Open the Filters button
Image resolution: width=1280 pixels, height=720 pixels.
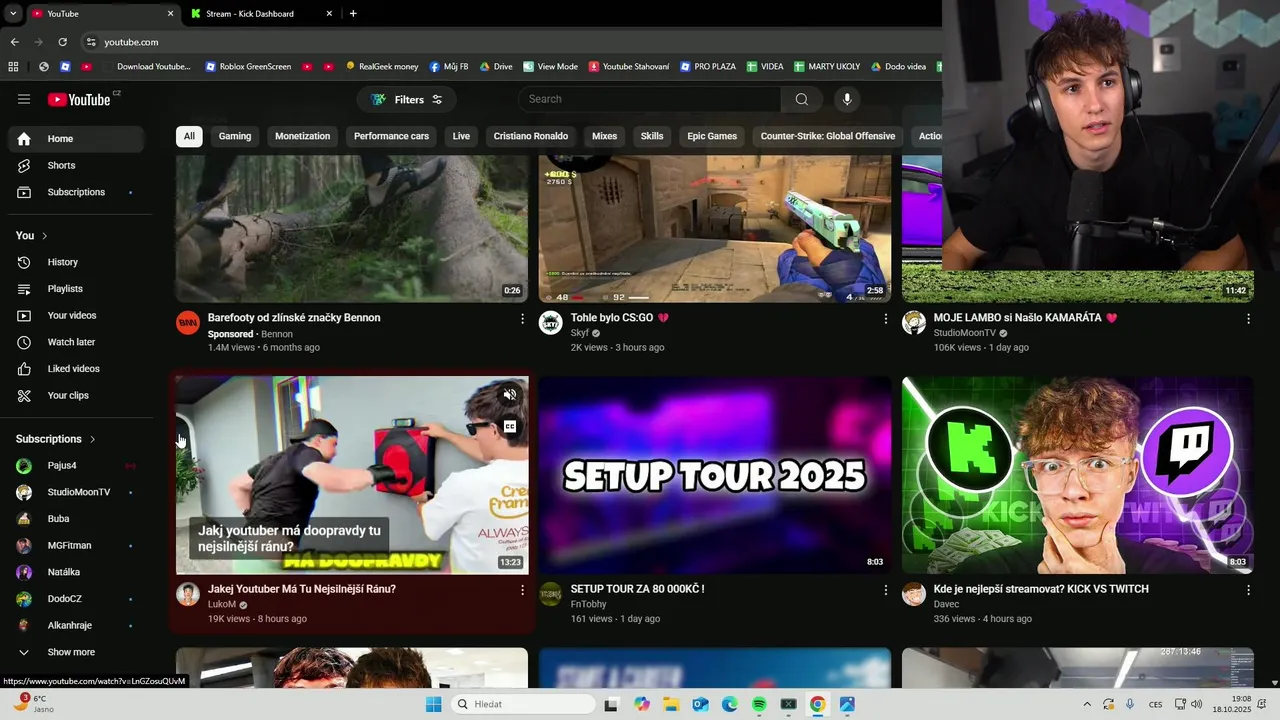coord(407,99)
